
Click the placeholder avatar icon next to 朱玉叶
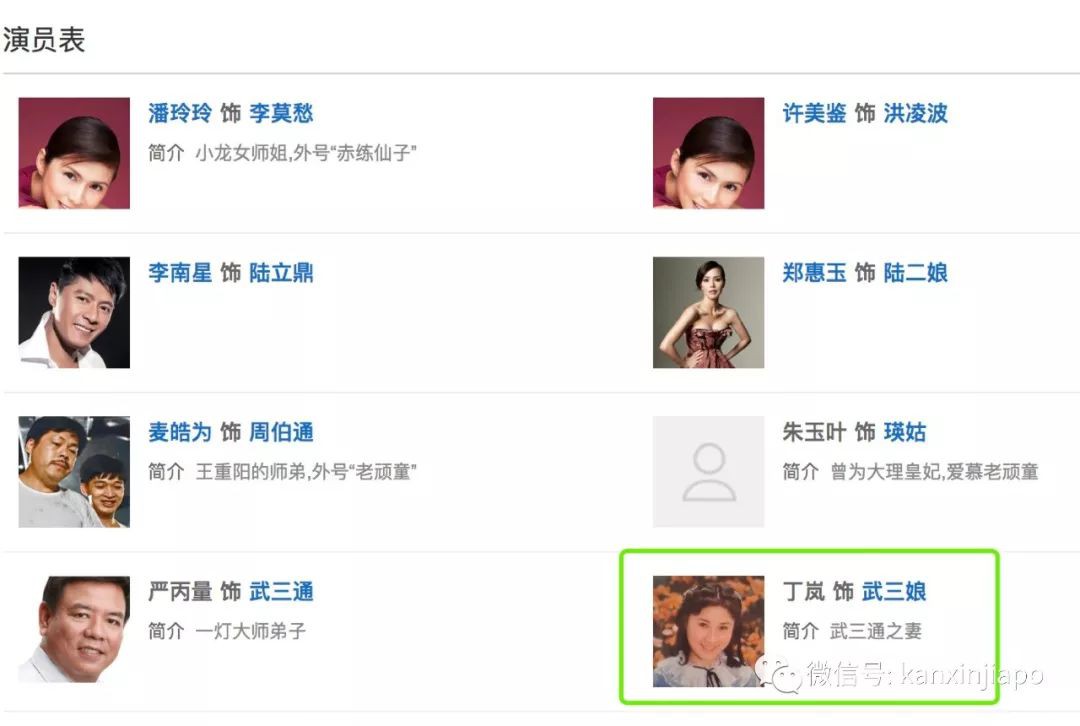pyautogui.click(x=708, y=472)
